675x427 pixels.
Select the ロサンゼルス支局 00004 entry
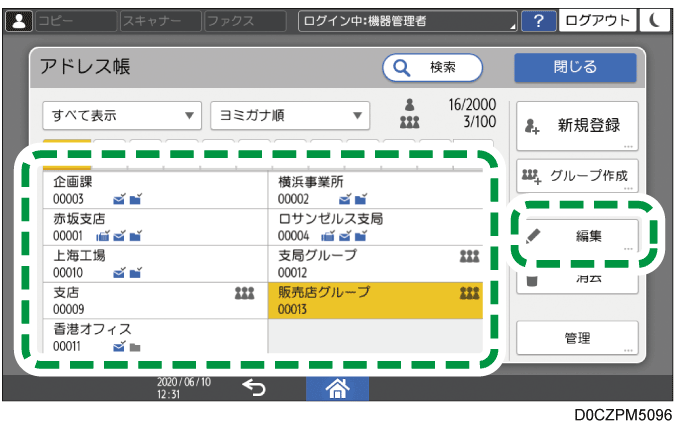(x=375, y=227)
